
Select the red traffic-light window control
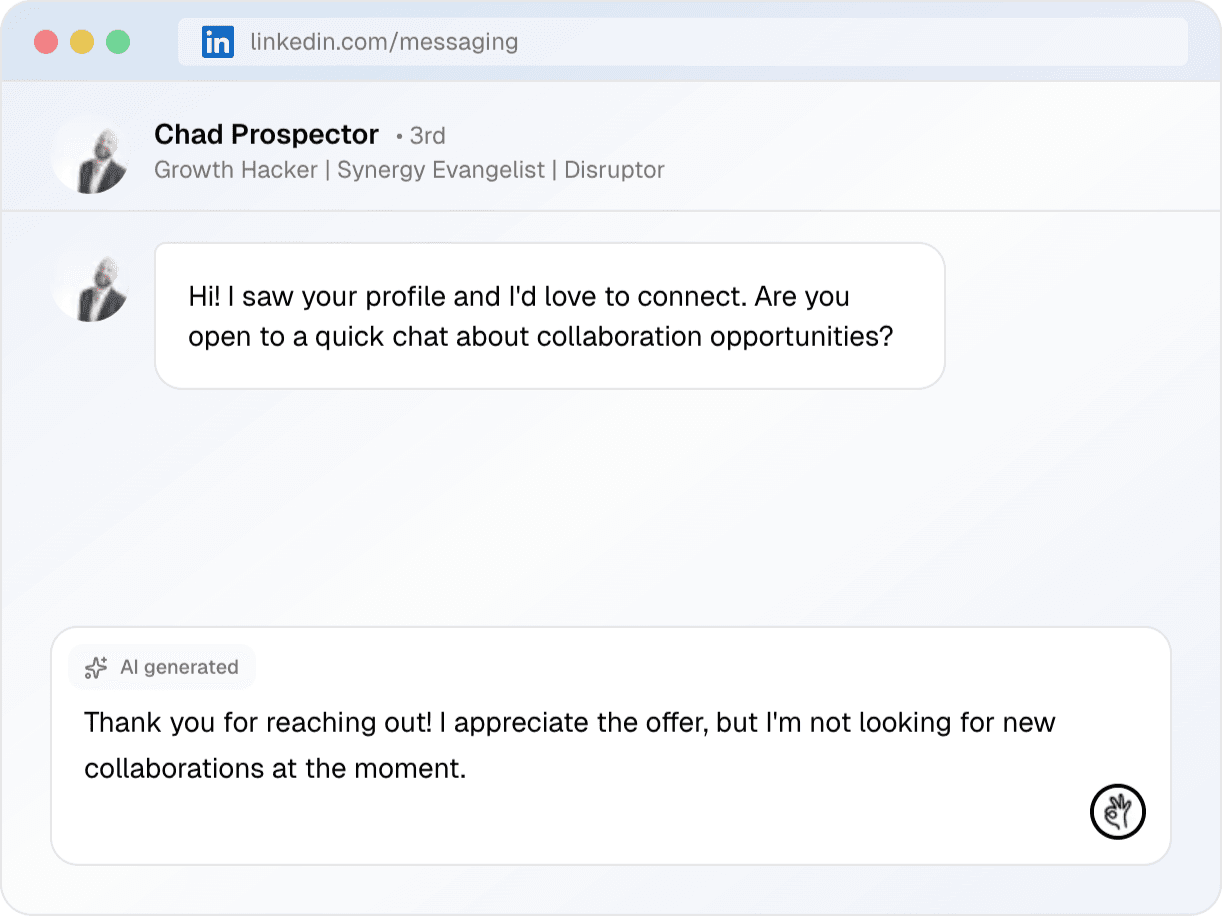coord(46,42)
